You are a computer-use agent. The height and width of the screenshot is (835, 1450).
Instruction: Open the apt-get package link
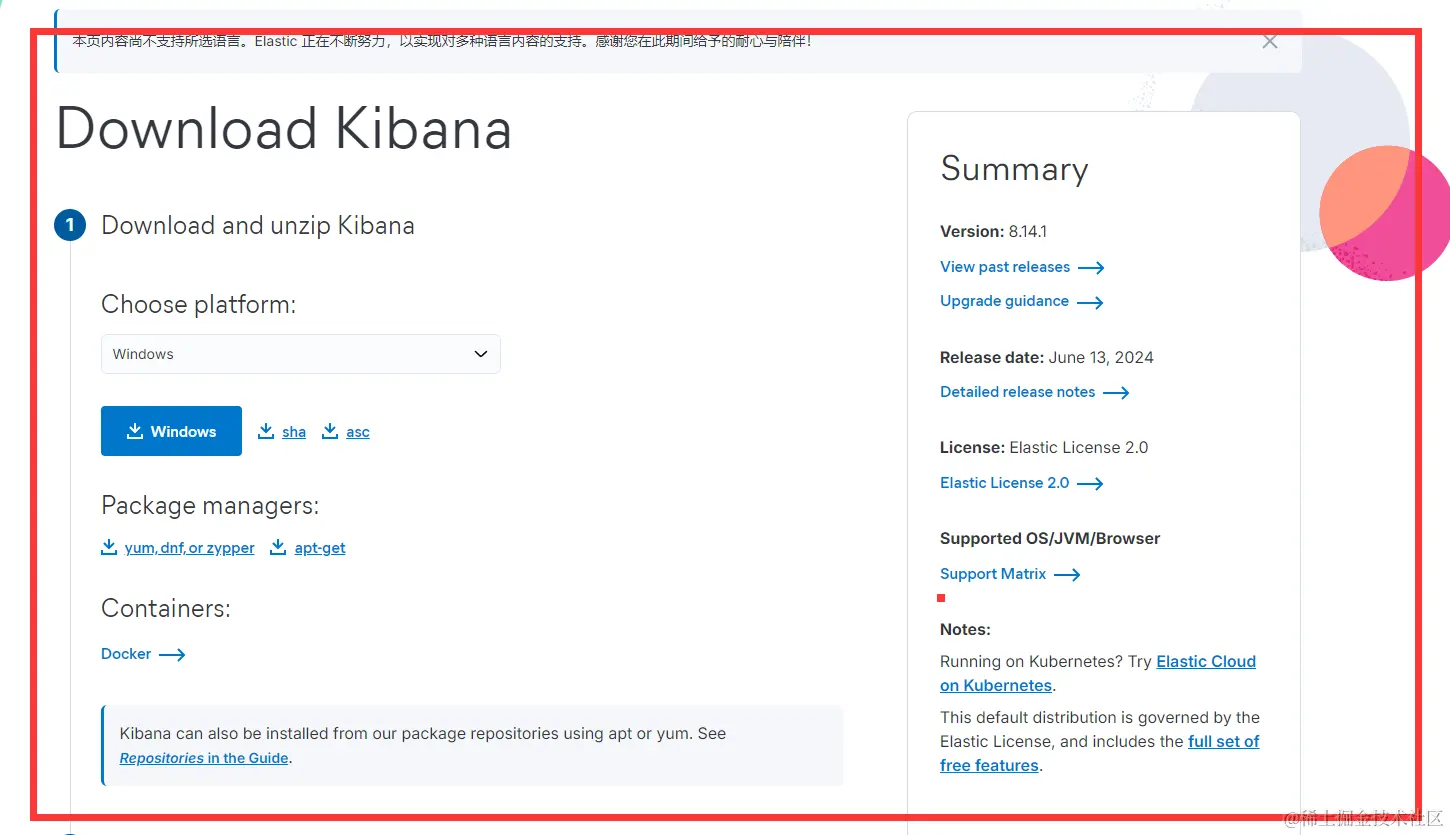320,548
